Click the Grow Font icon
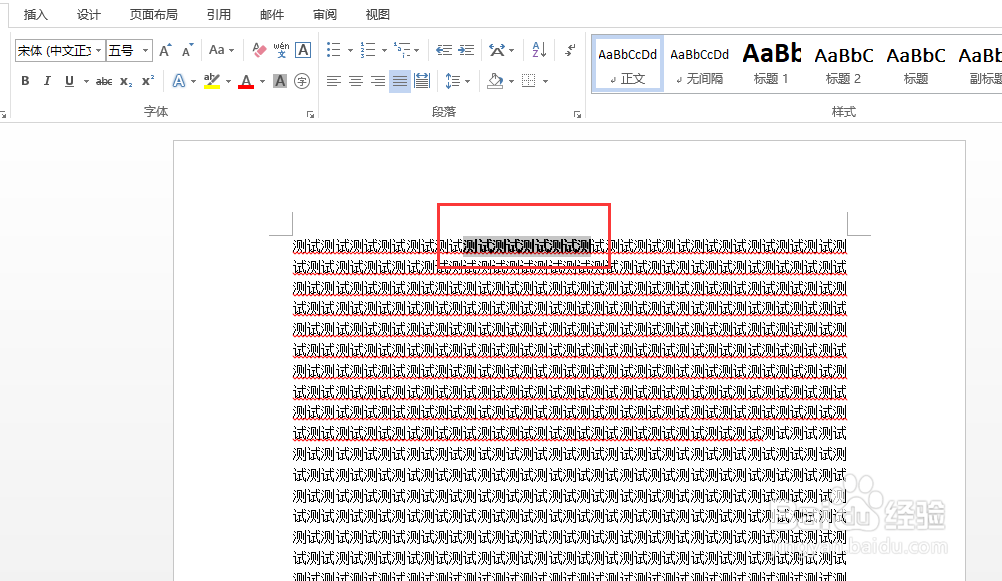The image size is (1002, 581). coord(165,50)
